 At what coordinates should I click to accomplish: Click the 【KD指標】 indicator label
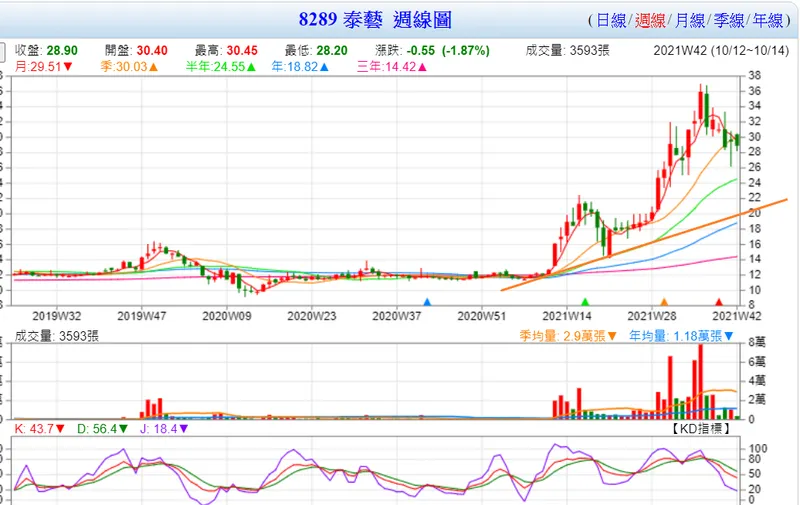700,429
